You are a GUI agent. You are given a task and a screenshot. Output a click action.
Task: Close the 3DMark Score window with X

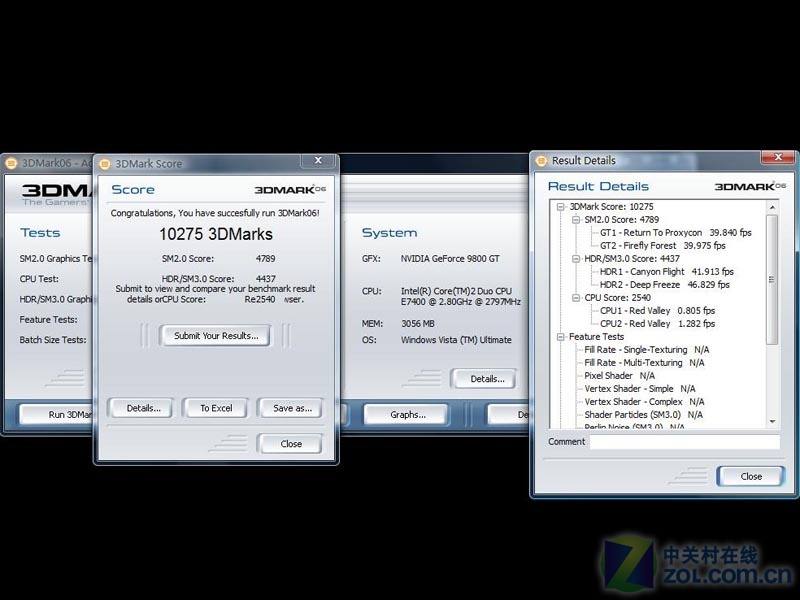click(x=318, y=161)
